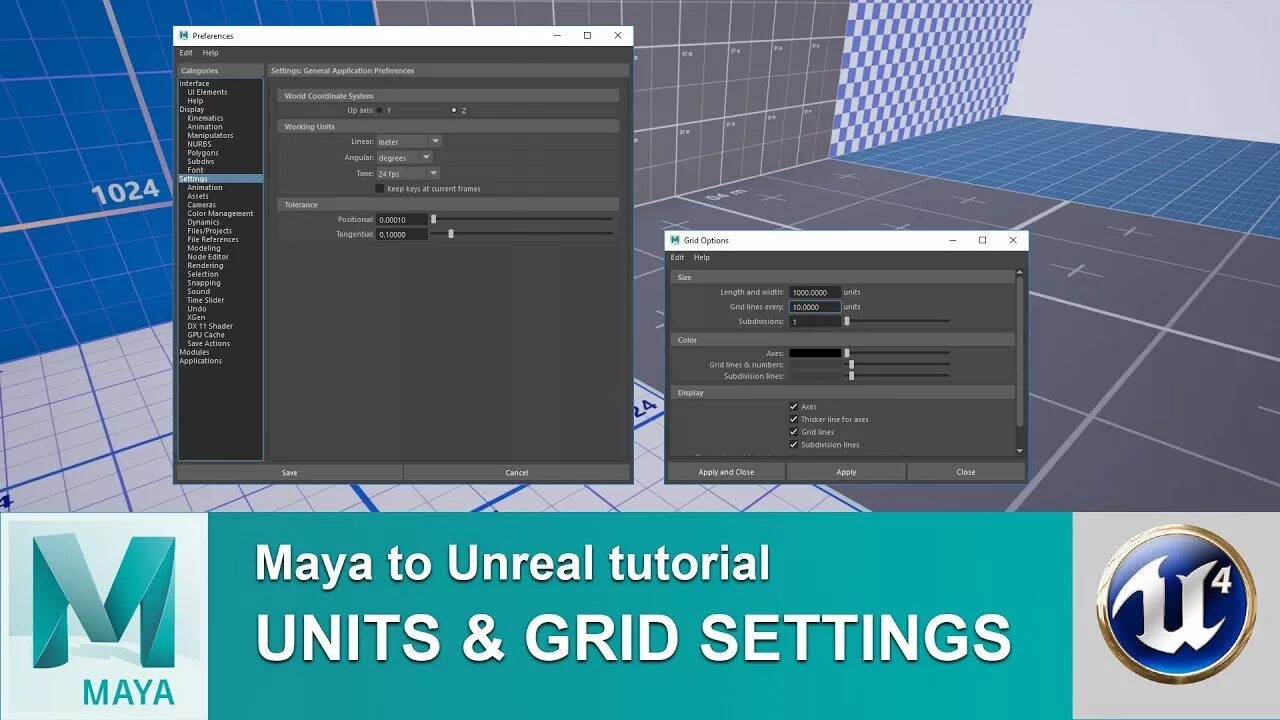Uncheck the Axes display checkbox in Grid Options
Screen dimensions: 1280x720
(794, 407)
